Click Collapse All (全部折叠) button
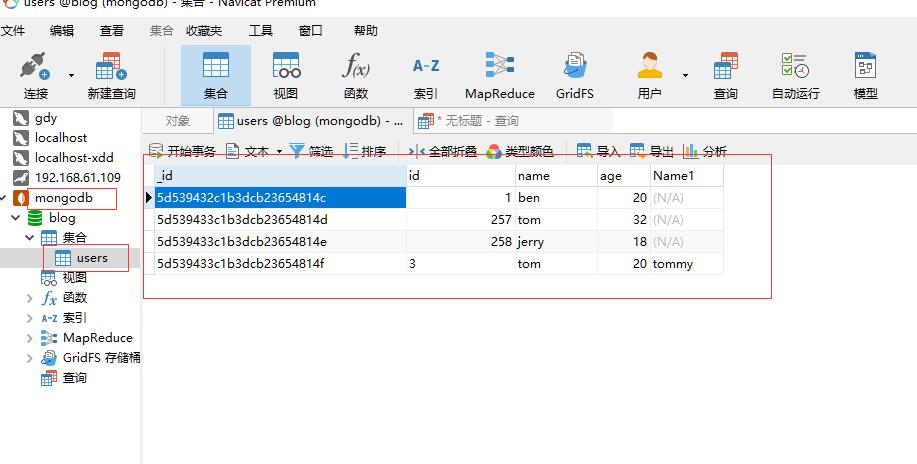917x464 pixels. click(x=443, y=152)
